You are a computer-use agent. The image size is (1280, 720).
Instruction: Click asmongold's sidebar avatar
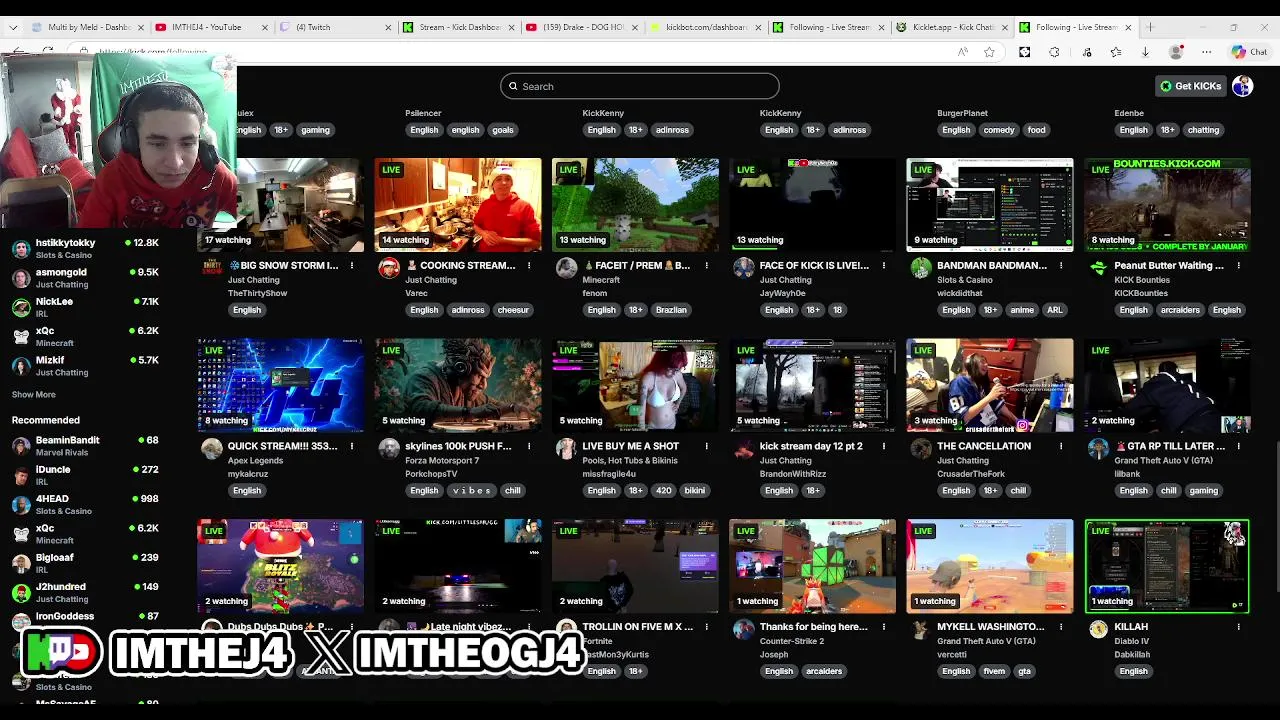[21, 278]
